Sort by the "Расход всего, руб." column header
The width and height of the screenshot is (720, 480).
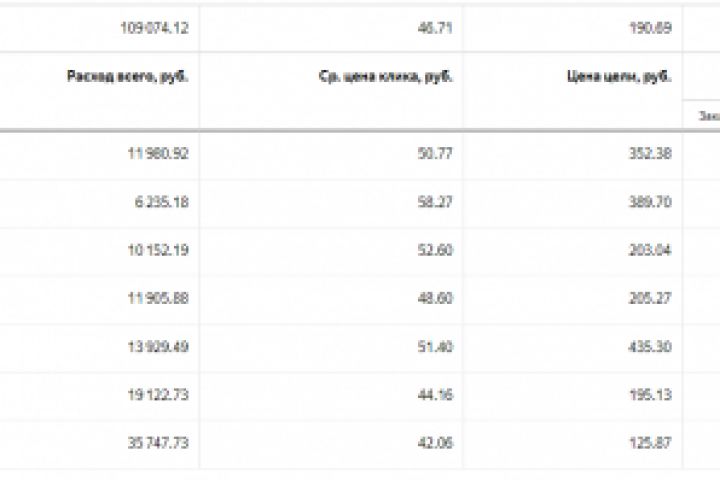click(x=127, y=76)
